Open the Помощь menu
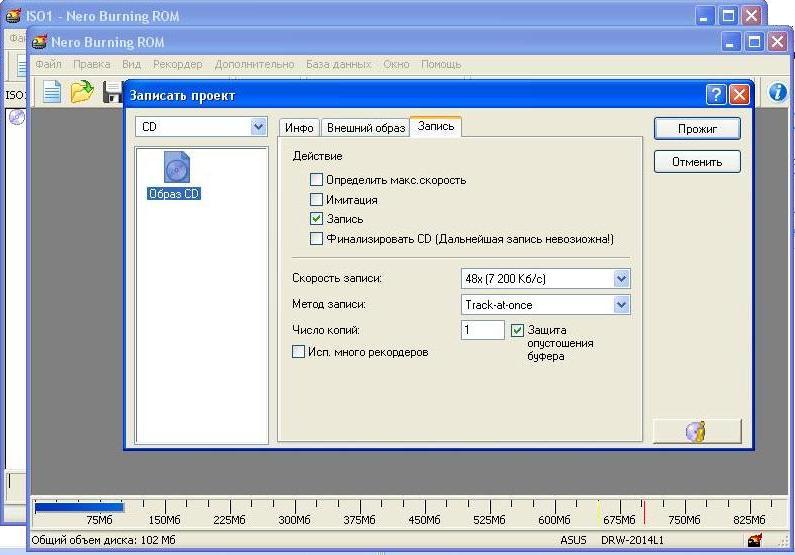This screenshot has height=555, width=795. (441, 64)
